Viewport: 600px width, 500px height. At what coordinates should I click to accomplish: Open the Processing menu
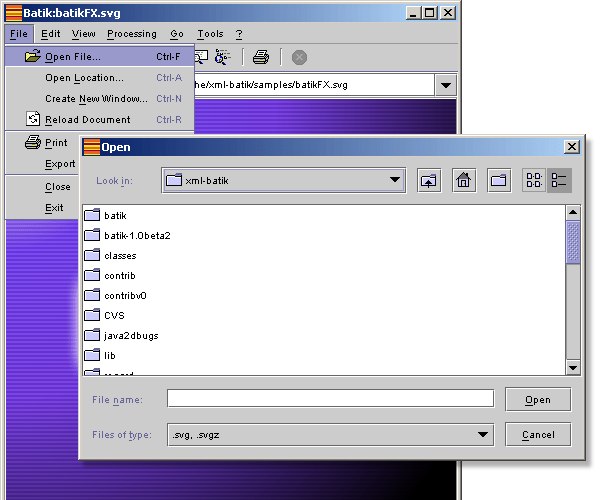pos(131,34)
